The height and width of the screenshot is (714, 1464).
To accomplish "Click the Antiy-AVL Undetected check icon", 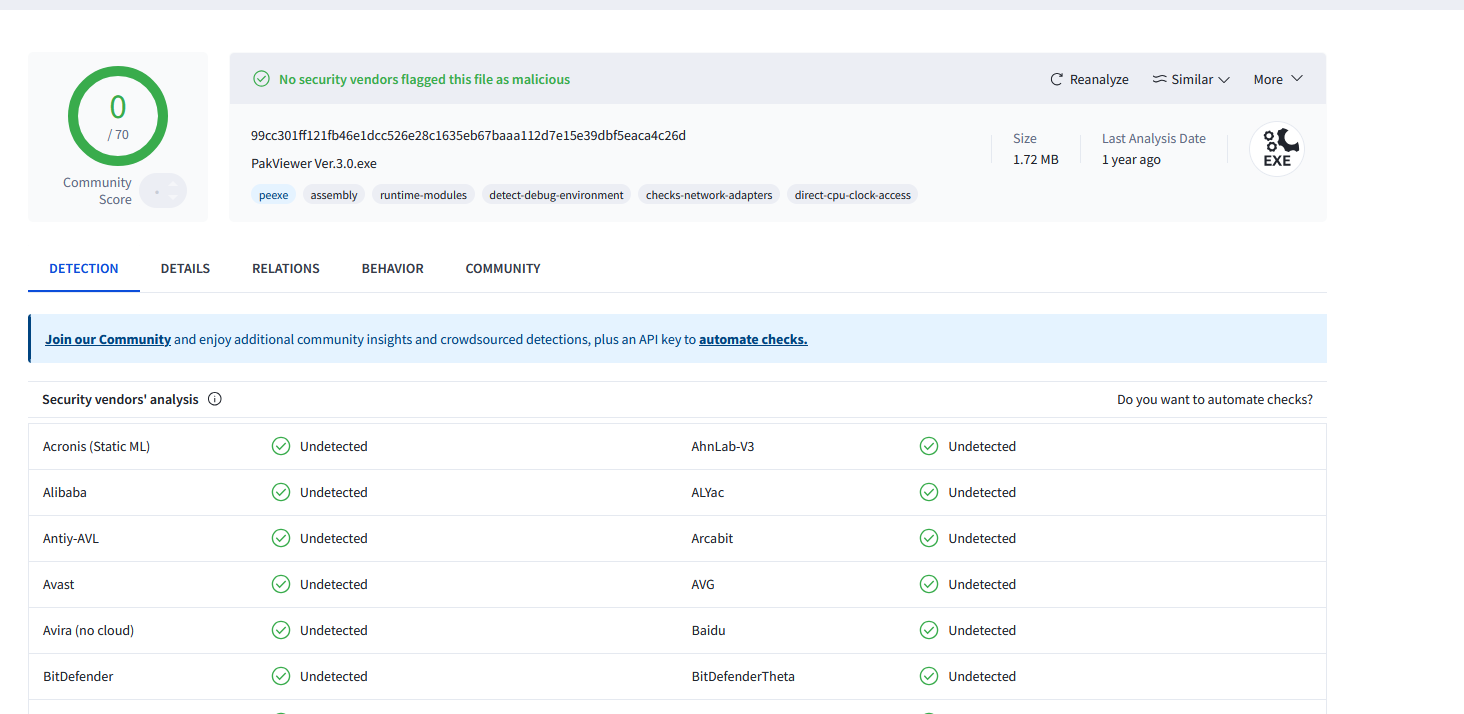I will [281, 538].
